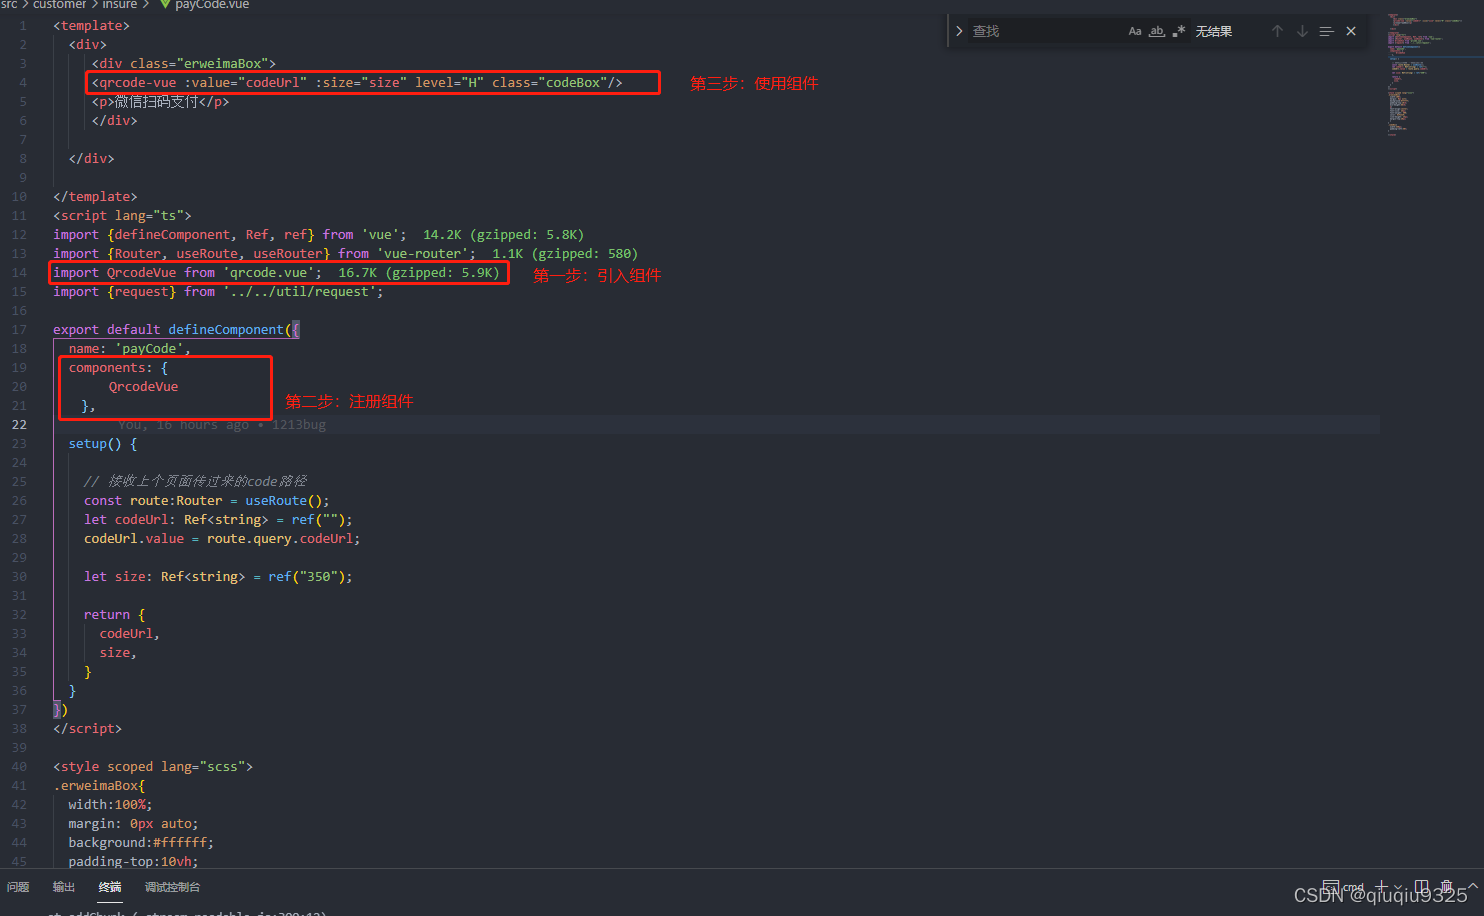Click the payCode.vue breadcrumb item

tap(204, 5)
